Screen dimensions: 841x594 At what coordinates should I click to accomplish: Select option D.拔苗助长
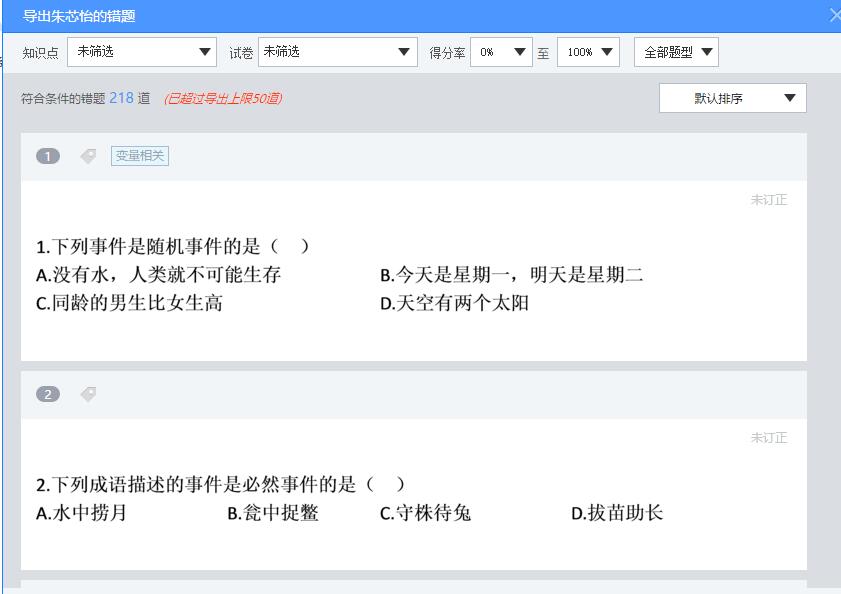[x=617, y=513]
